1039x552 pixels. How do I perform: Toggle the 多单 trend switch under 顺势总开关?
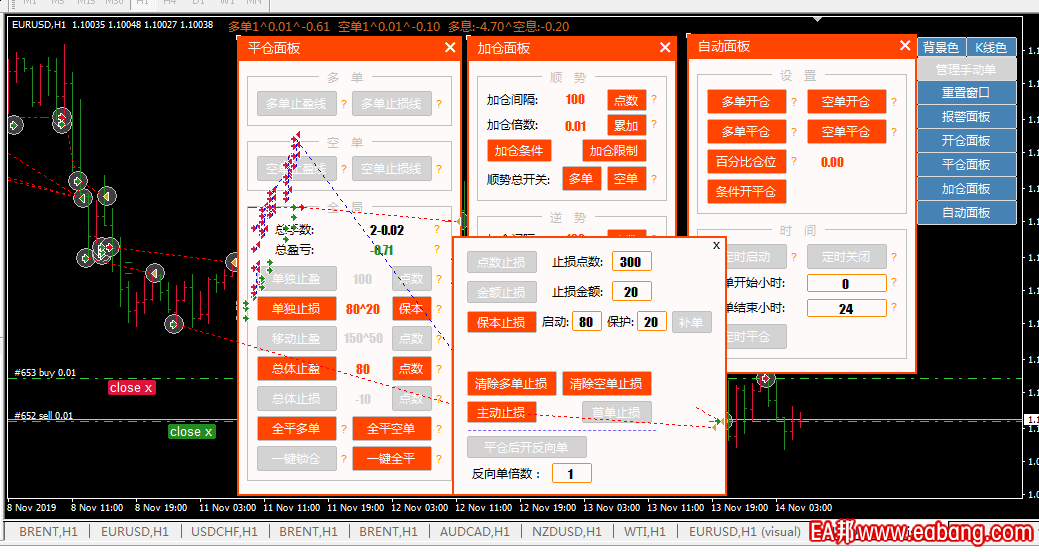click(x=582, y=179)
